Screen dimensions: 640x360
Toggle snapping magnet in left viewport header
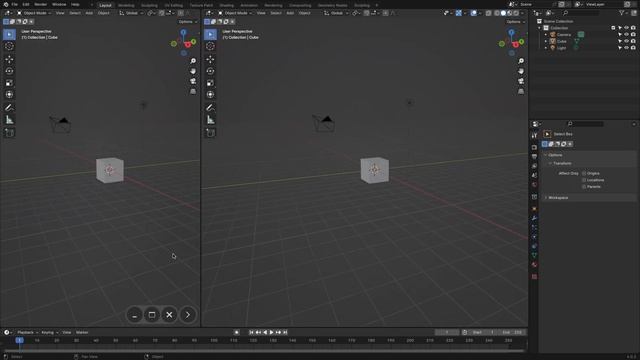pos(162,13)
